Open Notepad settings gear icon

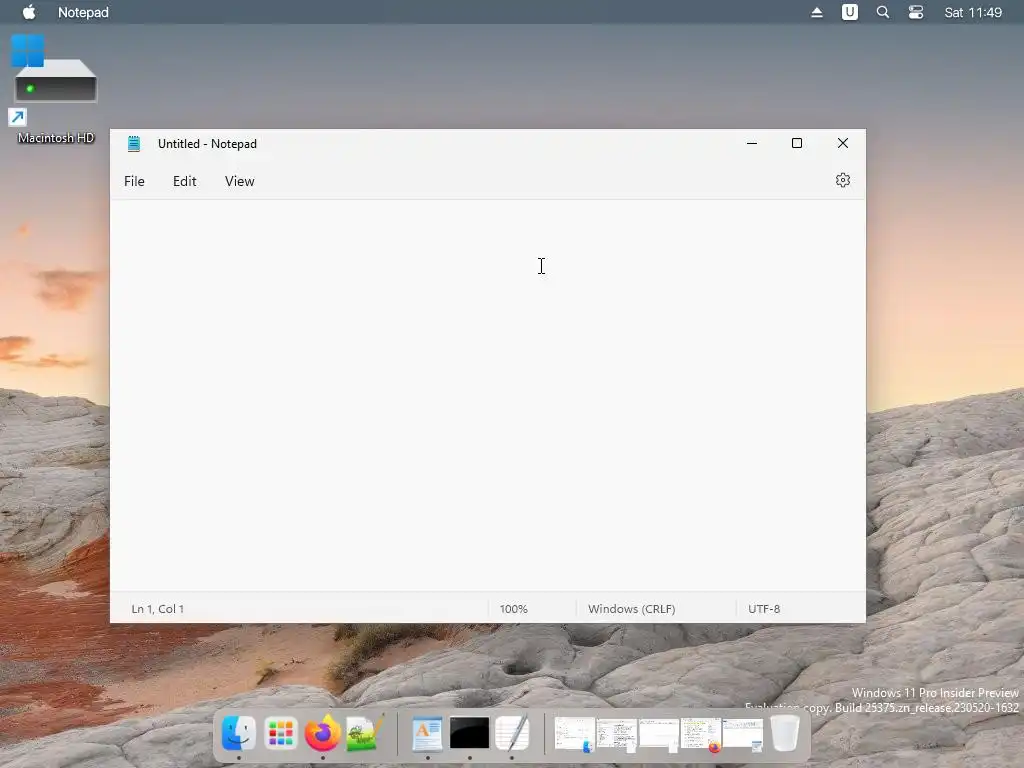click(842, 180)
